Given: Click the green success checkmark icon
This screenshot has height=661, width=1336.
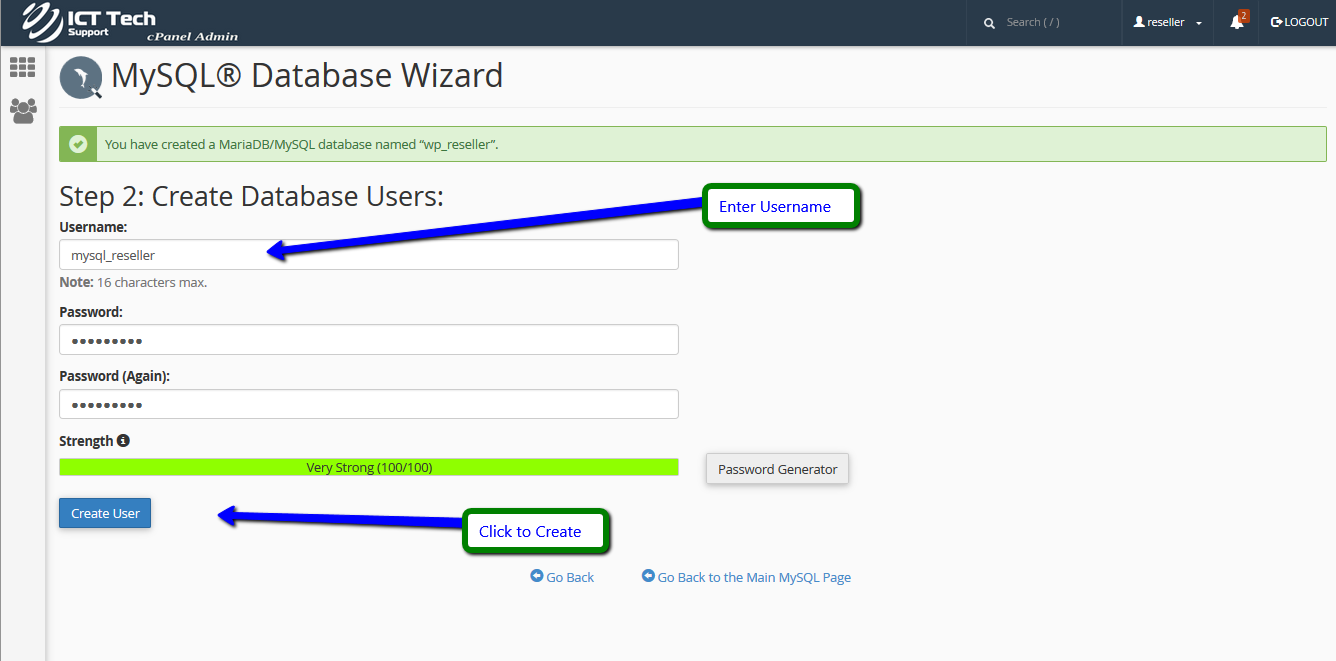Looking at the screenshot, I should click(x=78, y=144).
